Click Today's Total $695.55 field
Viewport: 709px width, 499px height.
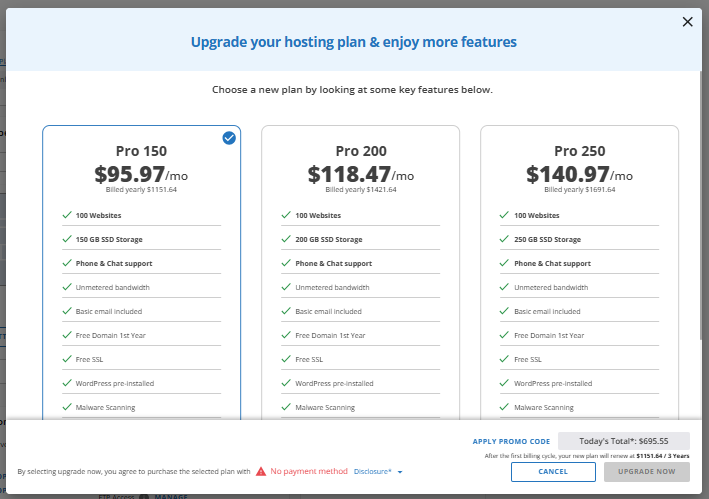pos(624,441)
